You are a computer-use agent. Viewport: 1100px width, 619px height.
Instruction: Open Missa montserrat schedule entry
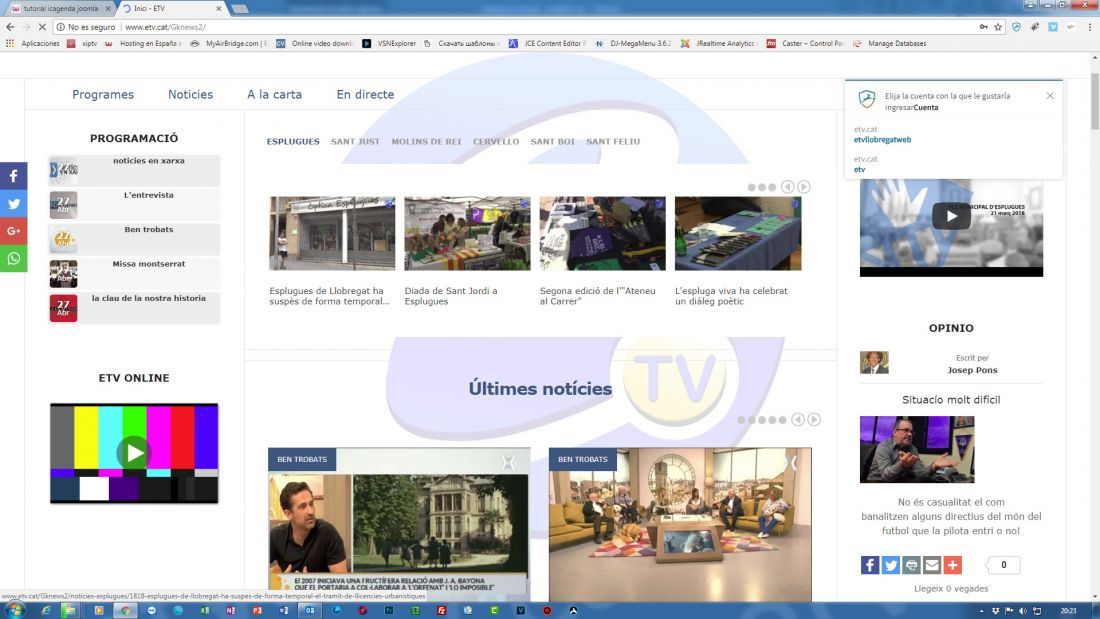click(x=149, y=264)
